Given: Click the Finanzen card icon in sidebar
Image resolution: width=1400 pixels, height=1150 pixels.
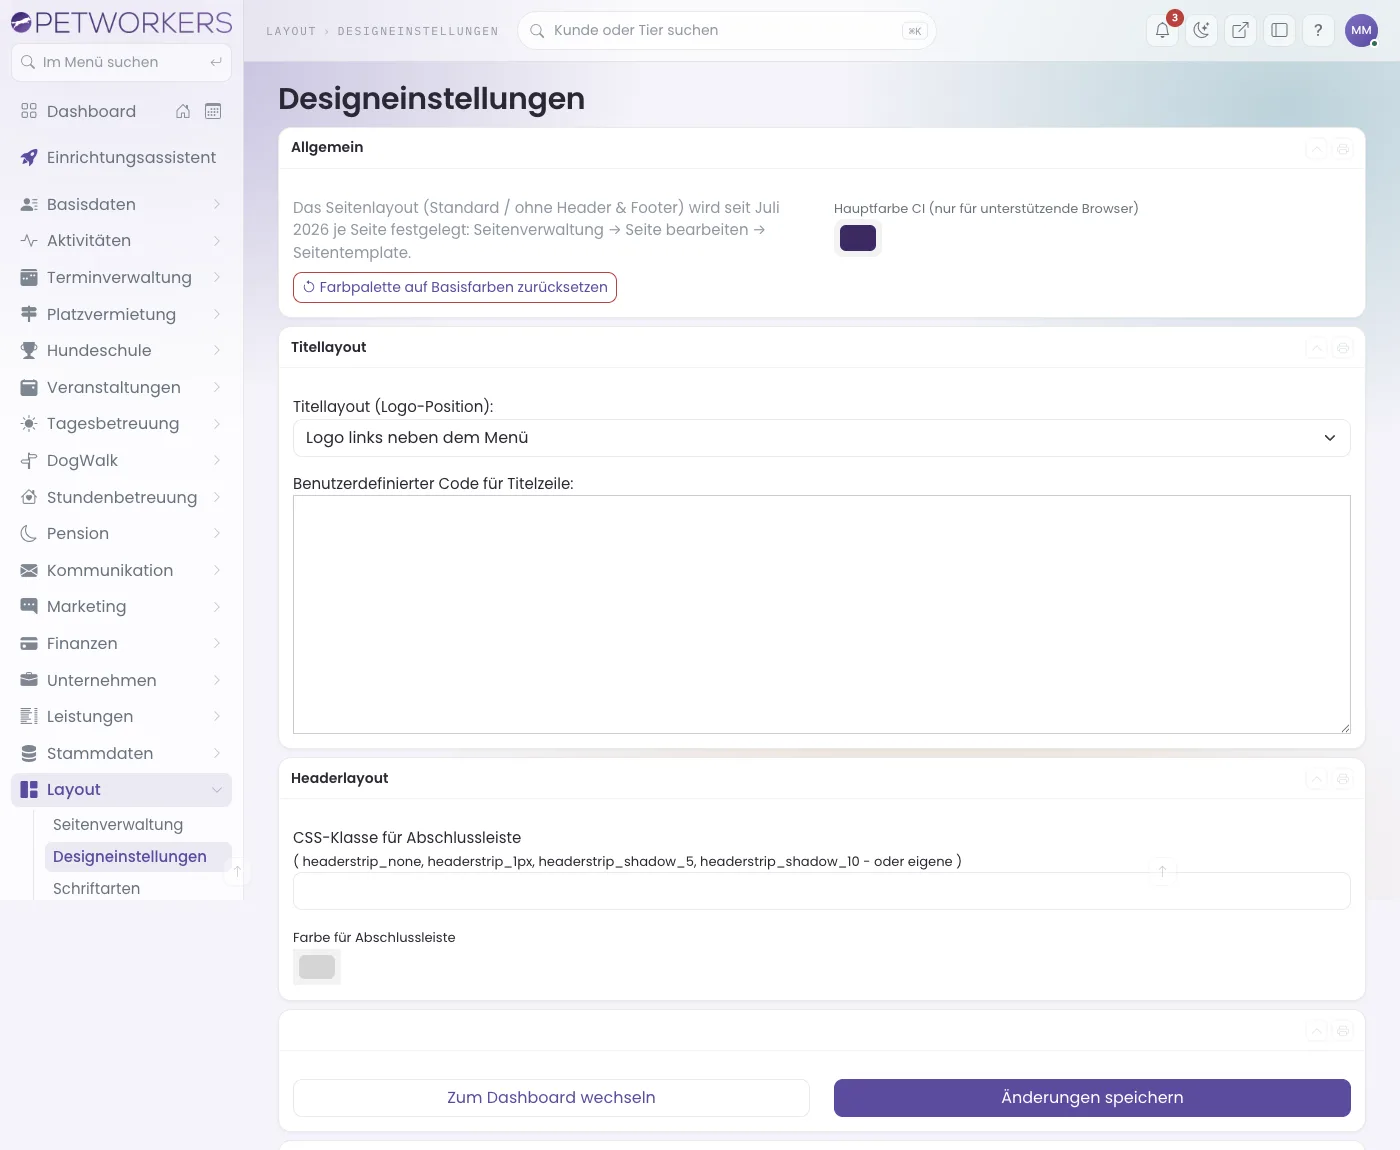Looking at the screenshot, I should [x=29, y=643].
